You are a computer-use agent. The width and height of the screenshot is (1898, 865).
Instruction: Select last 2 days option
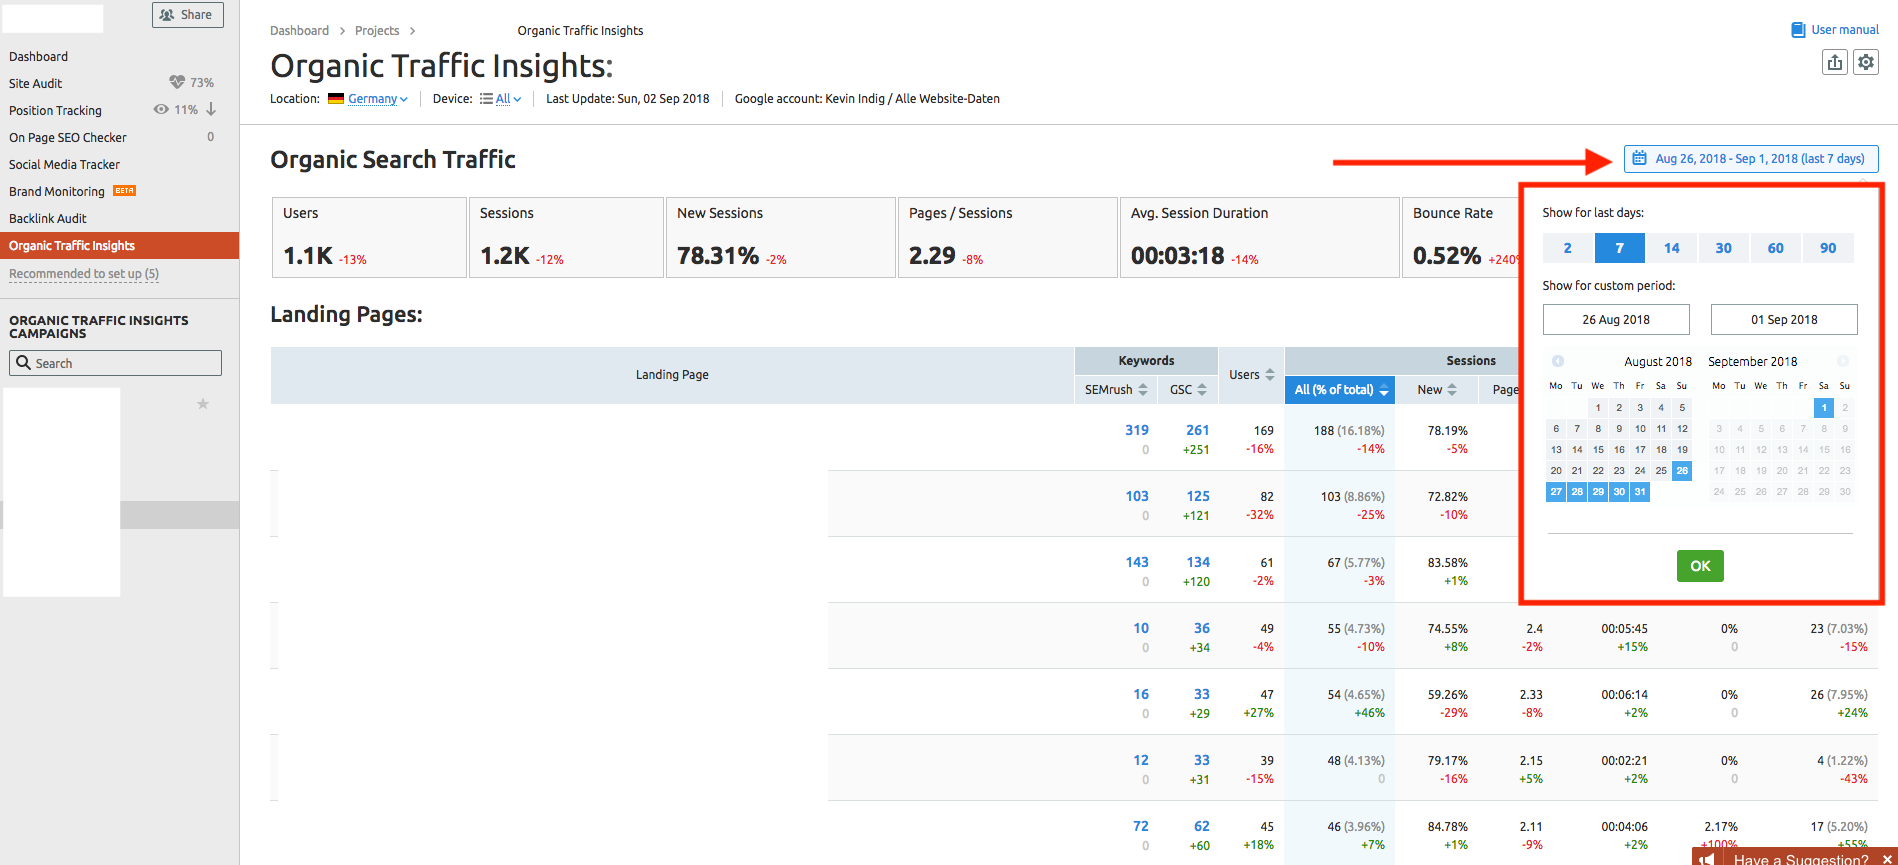(x=1568, y=248)
